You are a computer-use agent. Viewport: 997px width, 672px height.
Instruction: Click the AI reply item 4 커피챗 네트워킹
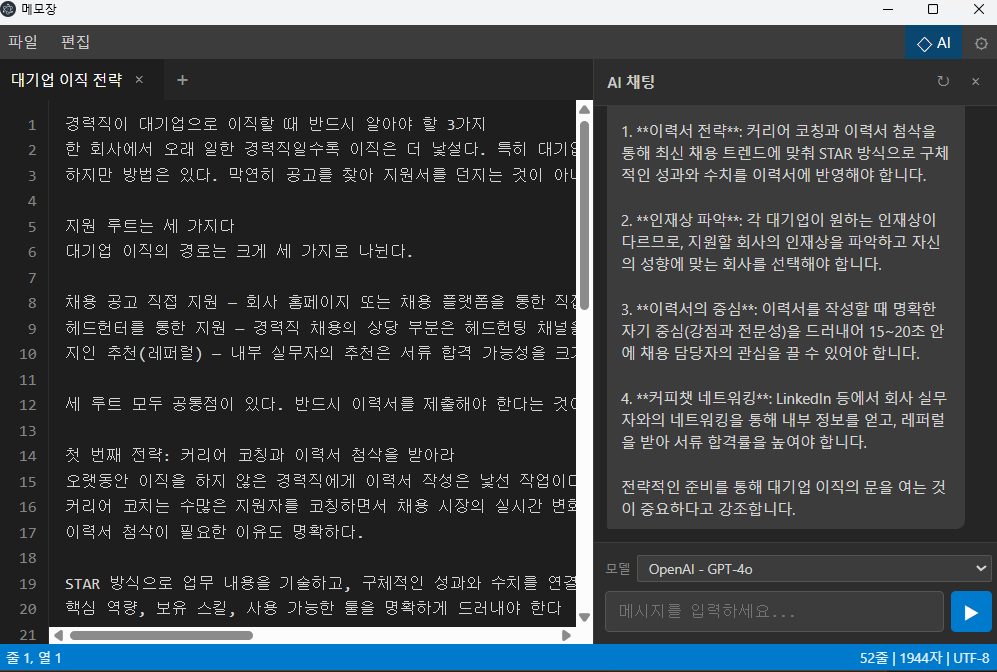[784, 420]
